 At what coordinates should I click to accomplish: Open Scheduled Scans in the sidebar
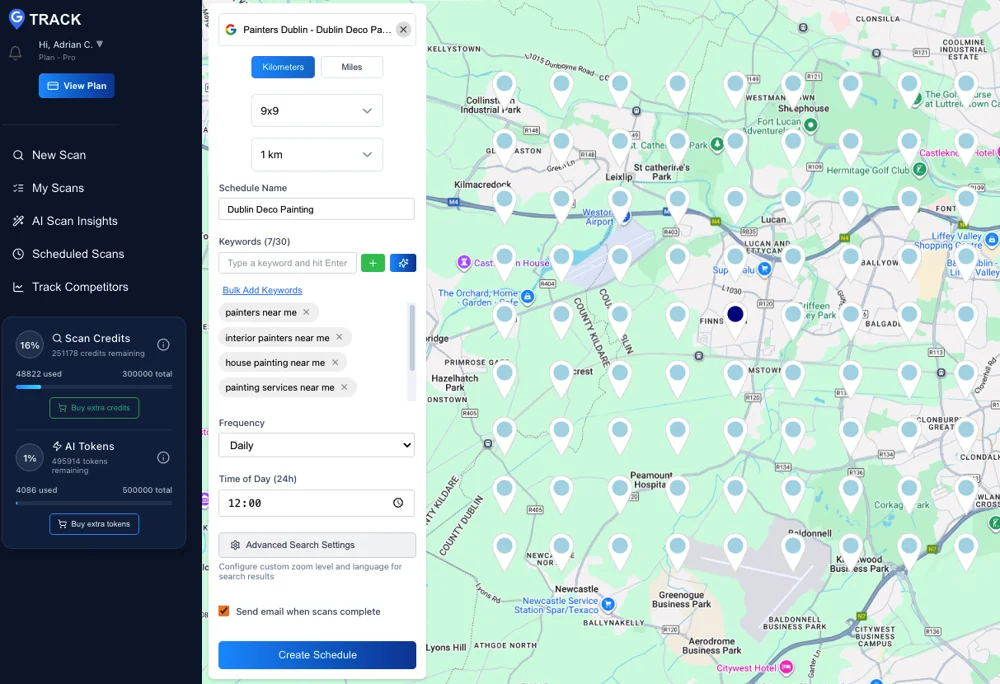coord(78,254)
